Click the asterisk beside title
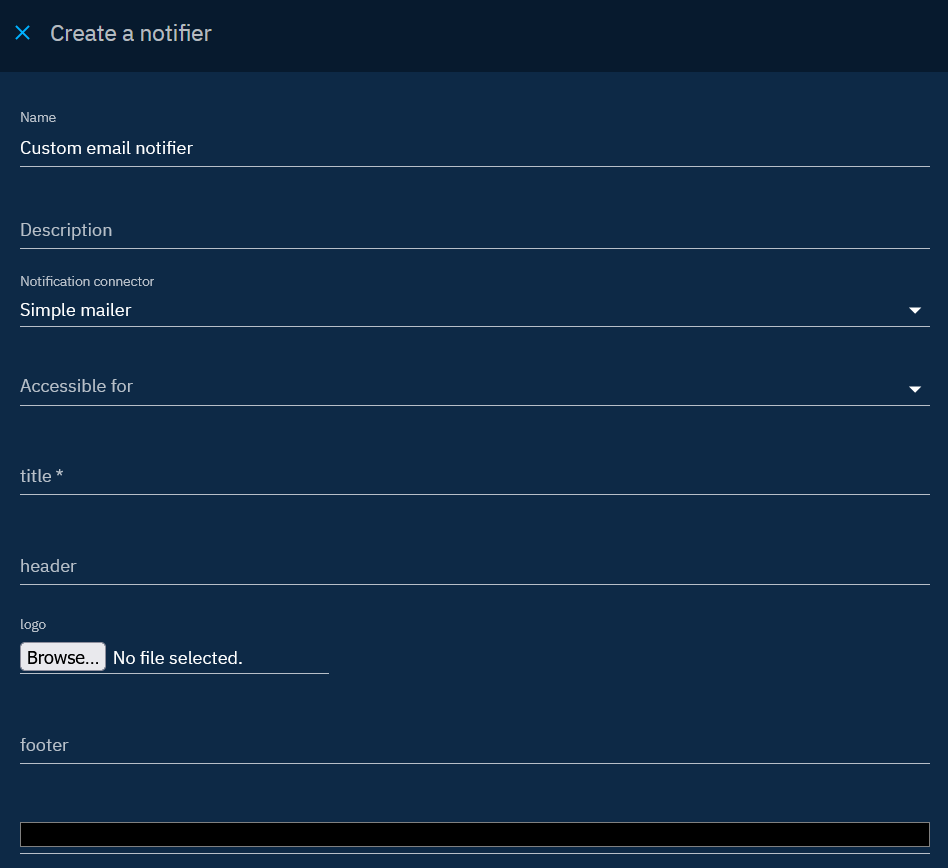The width and height of the screenshot is (948, 868). tap(60, 475)
